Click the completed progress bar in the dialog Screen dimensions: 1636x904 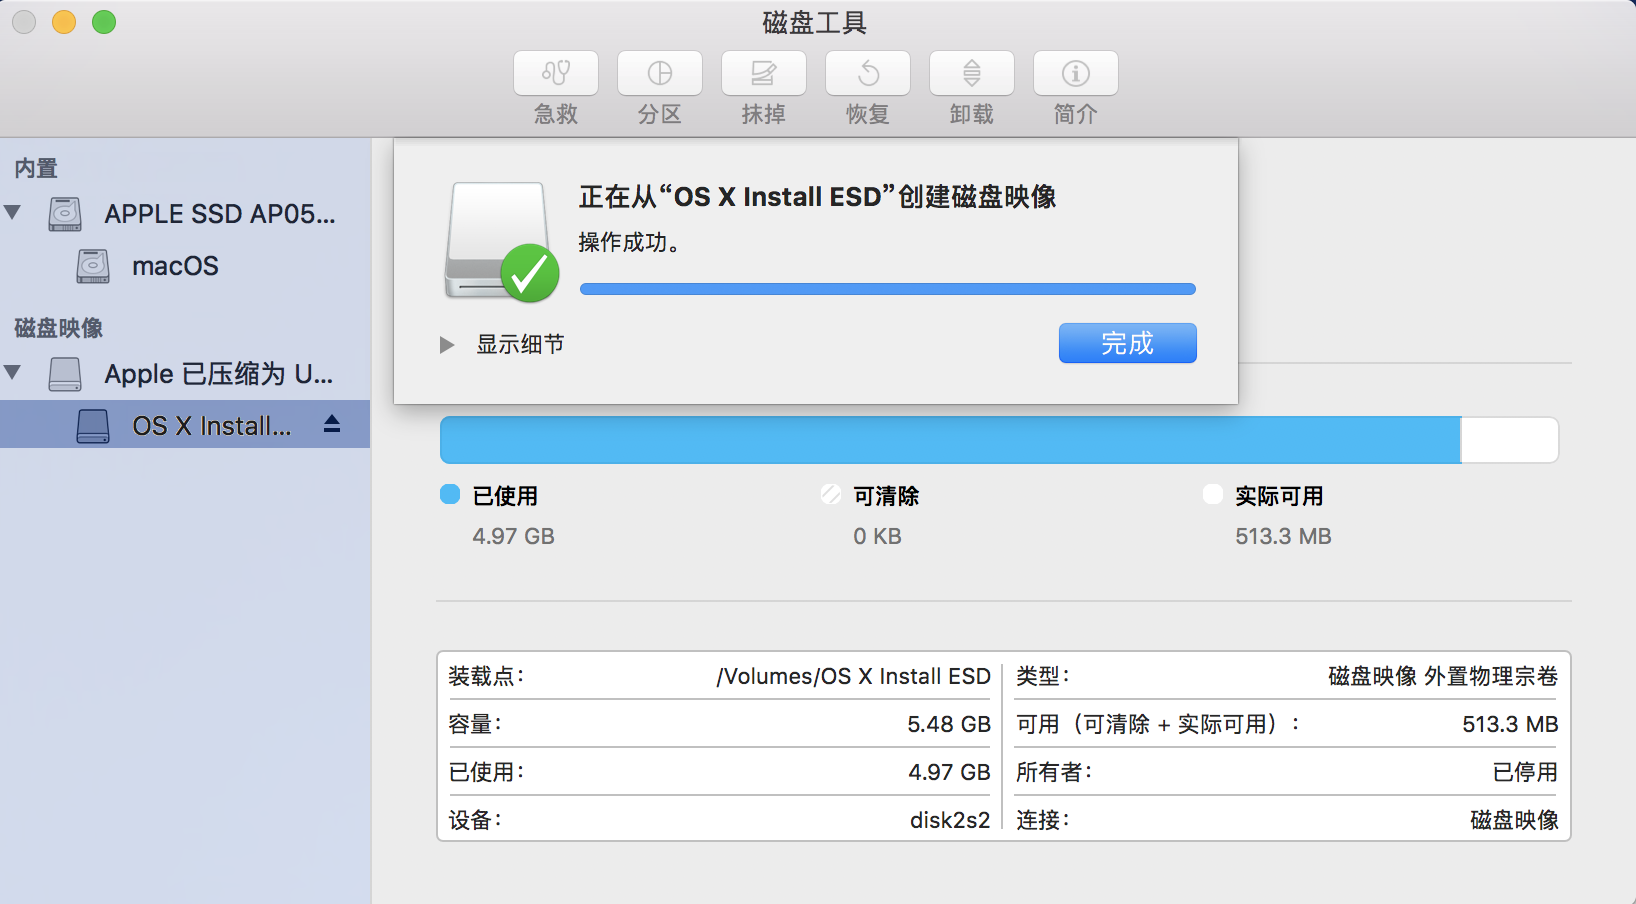(x=887, y=288)
